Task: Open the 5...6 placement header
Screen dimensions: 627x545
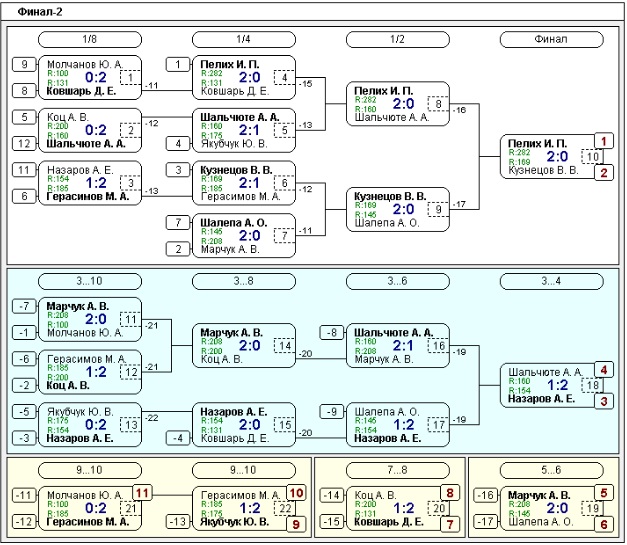Action: 551,470
